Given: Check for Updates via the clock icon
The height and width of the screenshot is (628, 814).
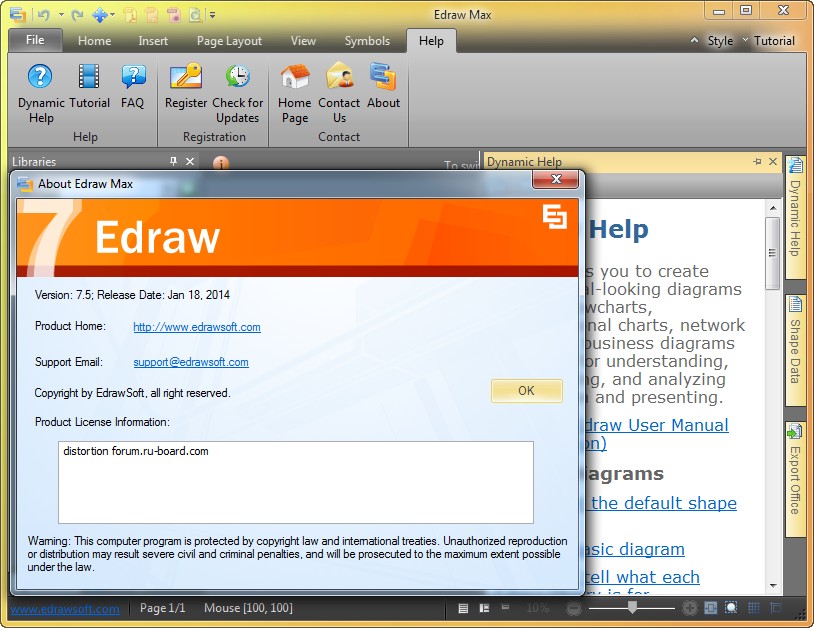Looking at the screenshot, I should 237,93.
